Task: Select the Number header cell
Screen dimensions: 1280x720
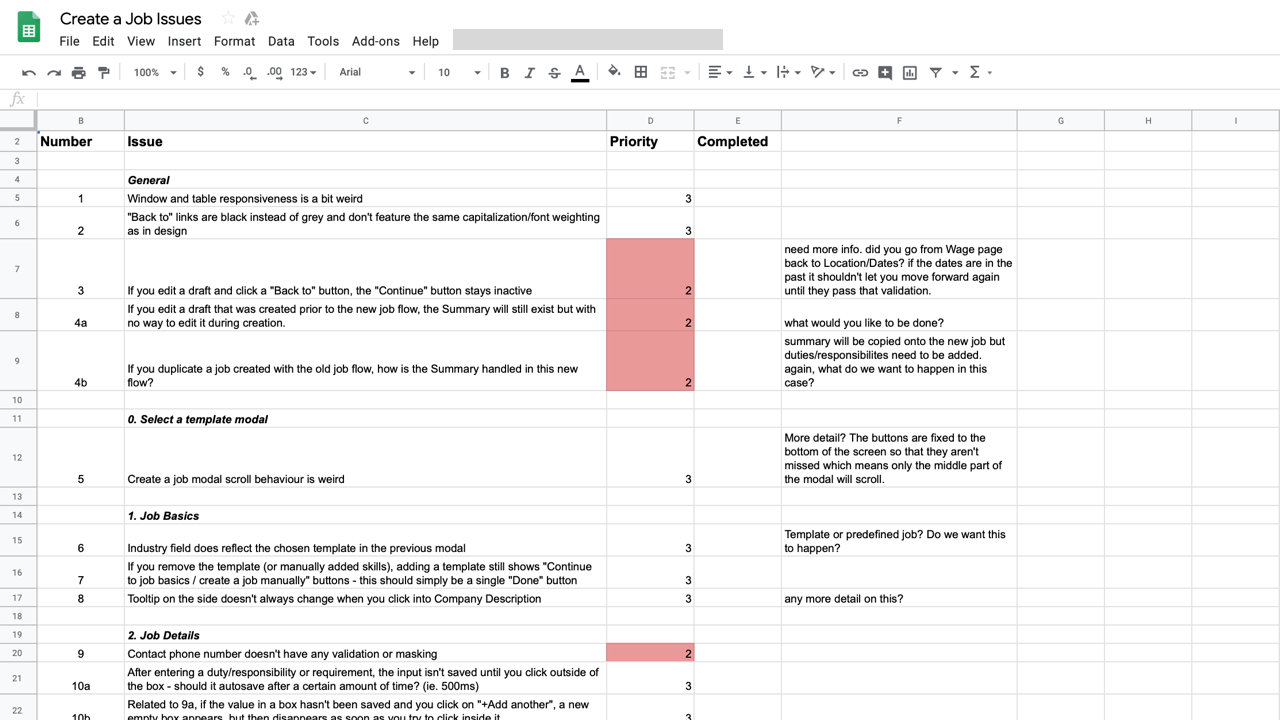Action: (81, 141)
